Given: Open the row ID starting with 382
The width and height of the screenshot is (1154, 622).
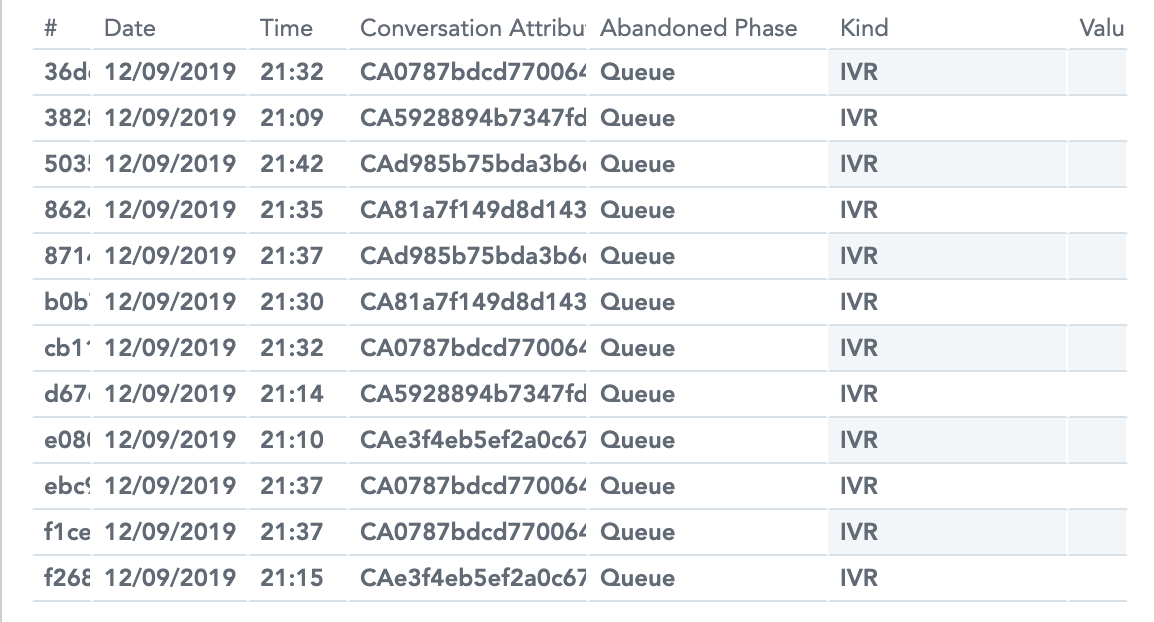Looking at the screenshot, I should 66,118.
